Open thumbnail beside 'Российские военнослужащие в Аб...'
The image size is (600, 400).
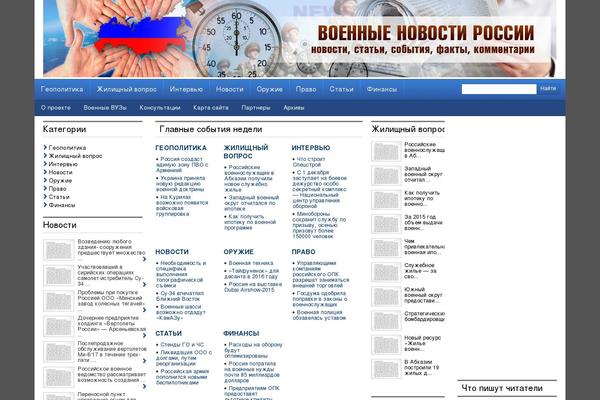point(386,152)
